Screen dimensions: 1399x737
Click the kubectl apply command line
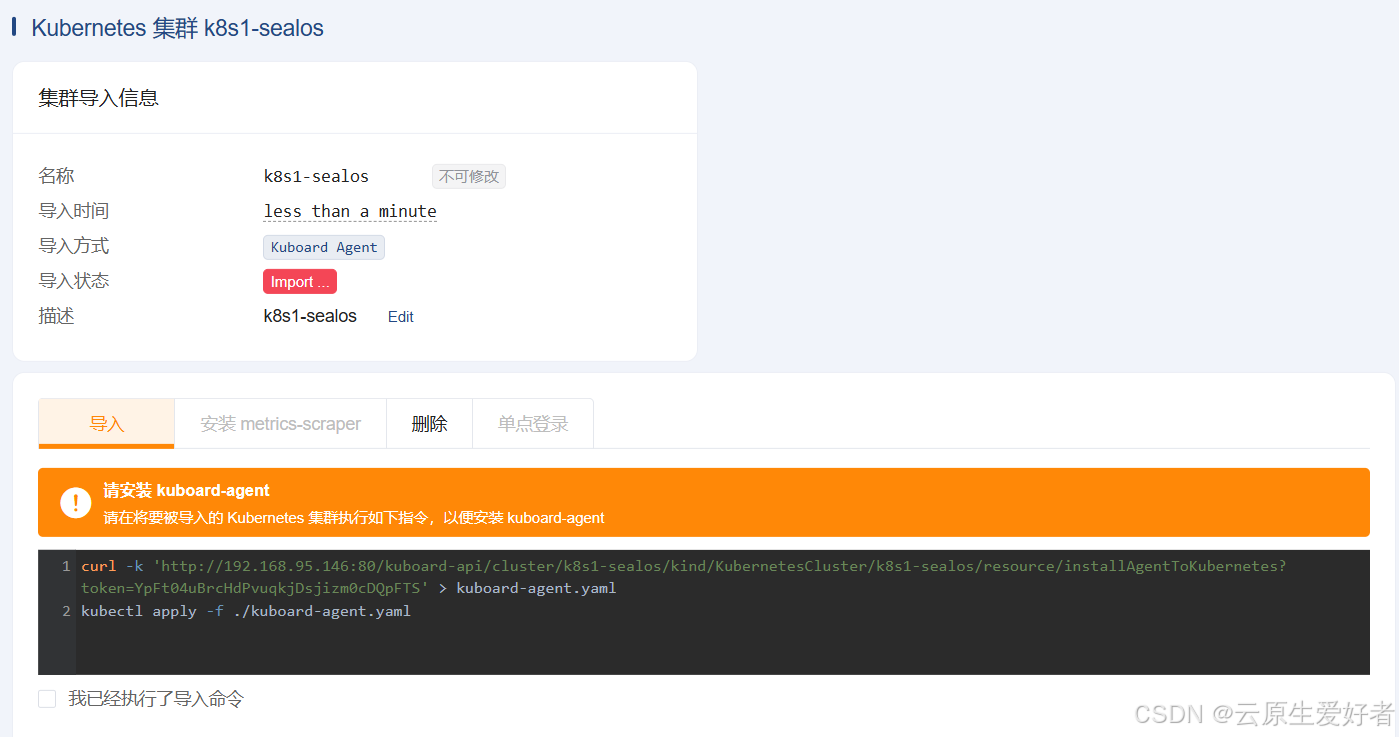(x=246, y=611)
